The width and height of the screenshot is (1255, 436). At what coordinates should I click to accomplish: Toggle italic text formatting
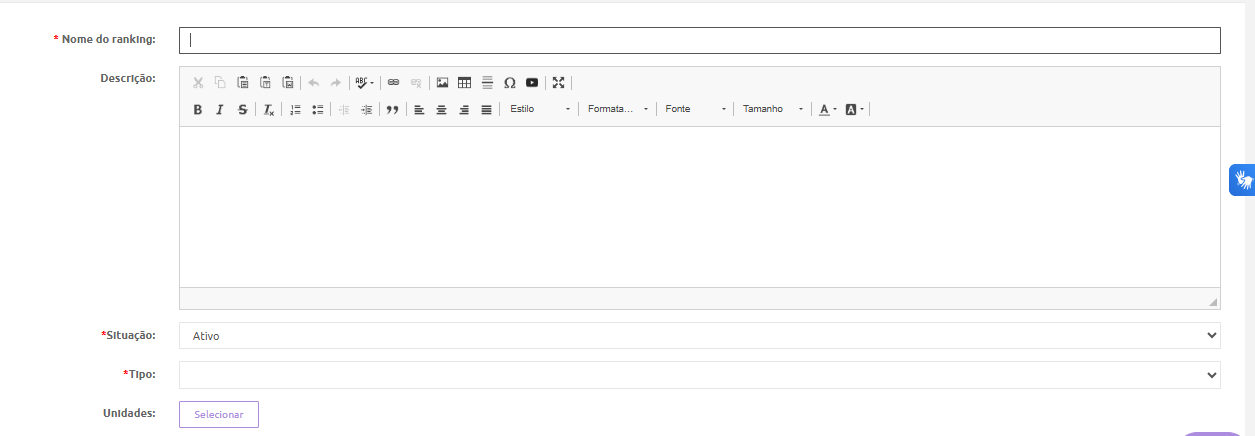coord(220,109)
